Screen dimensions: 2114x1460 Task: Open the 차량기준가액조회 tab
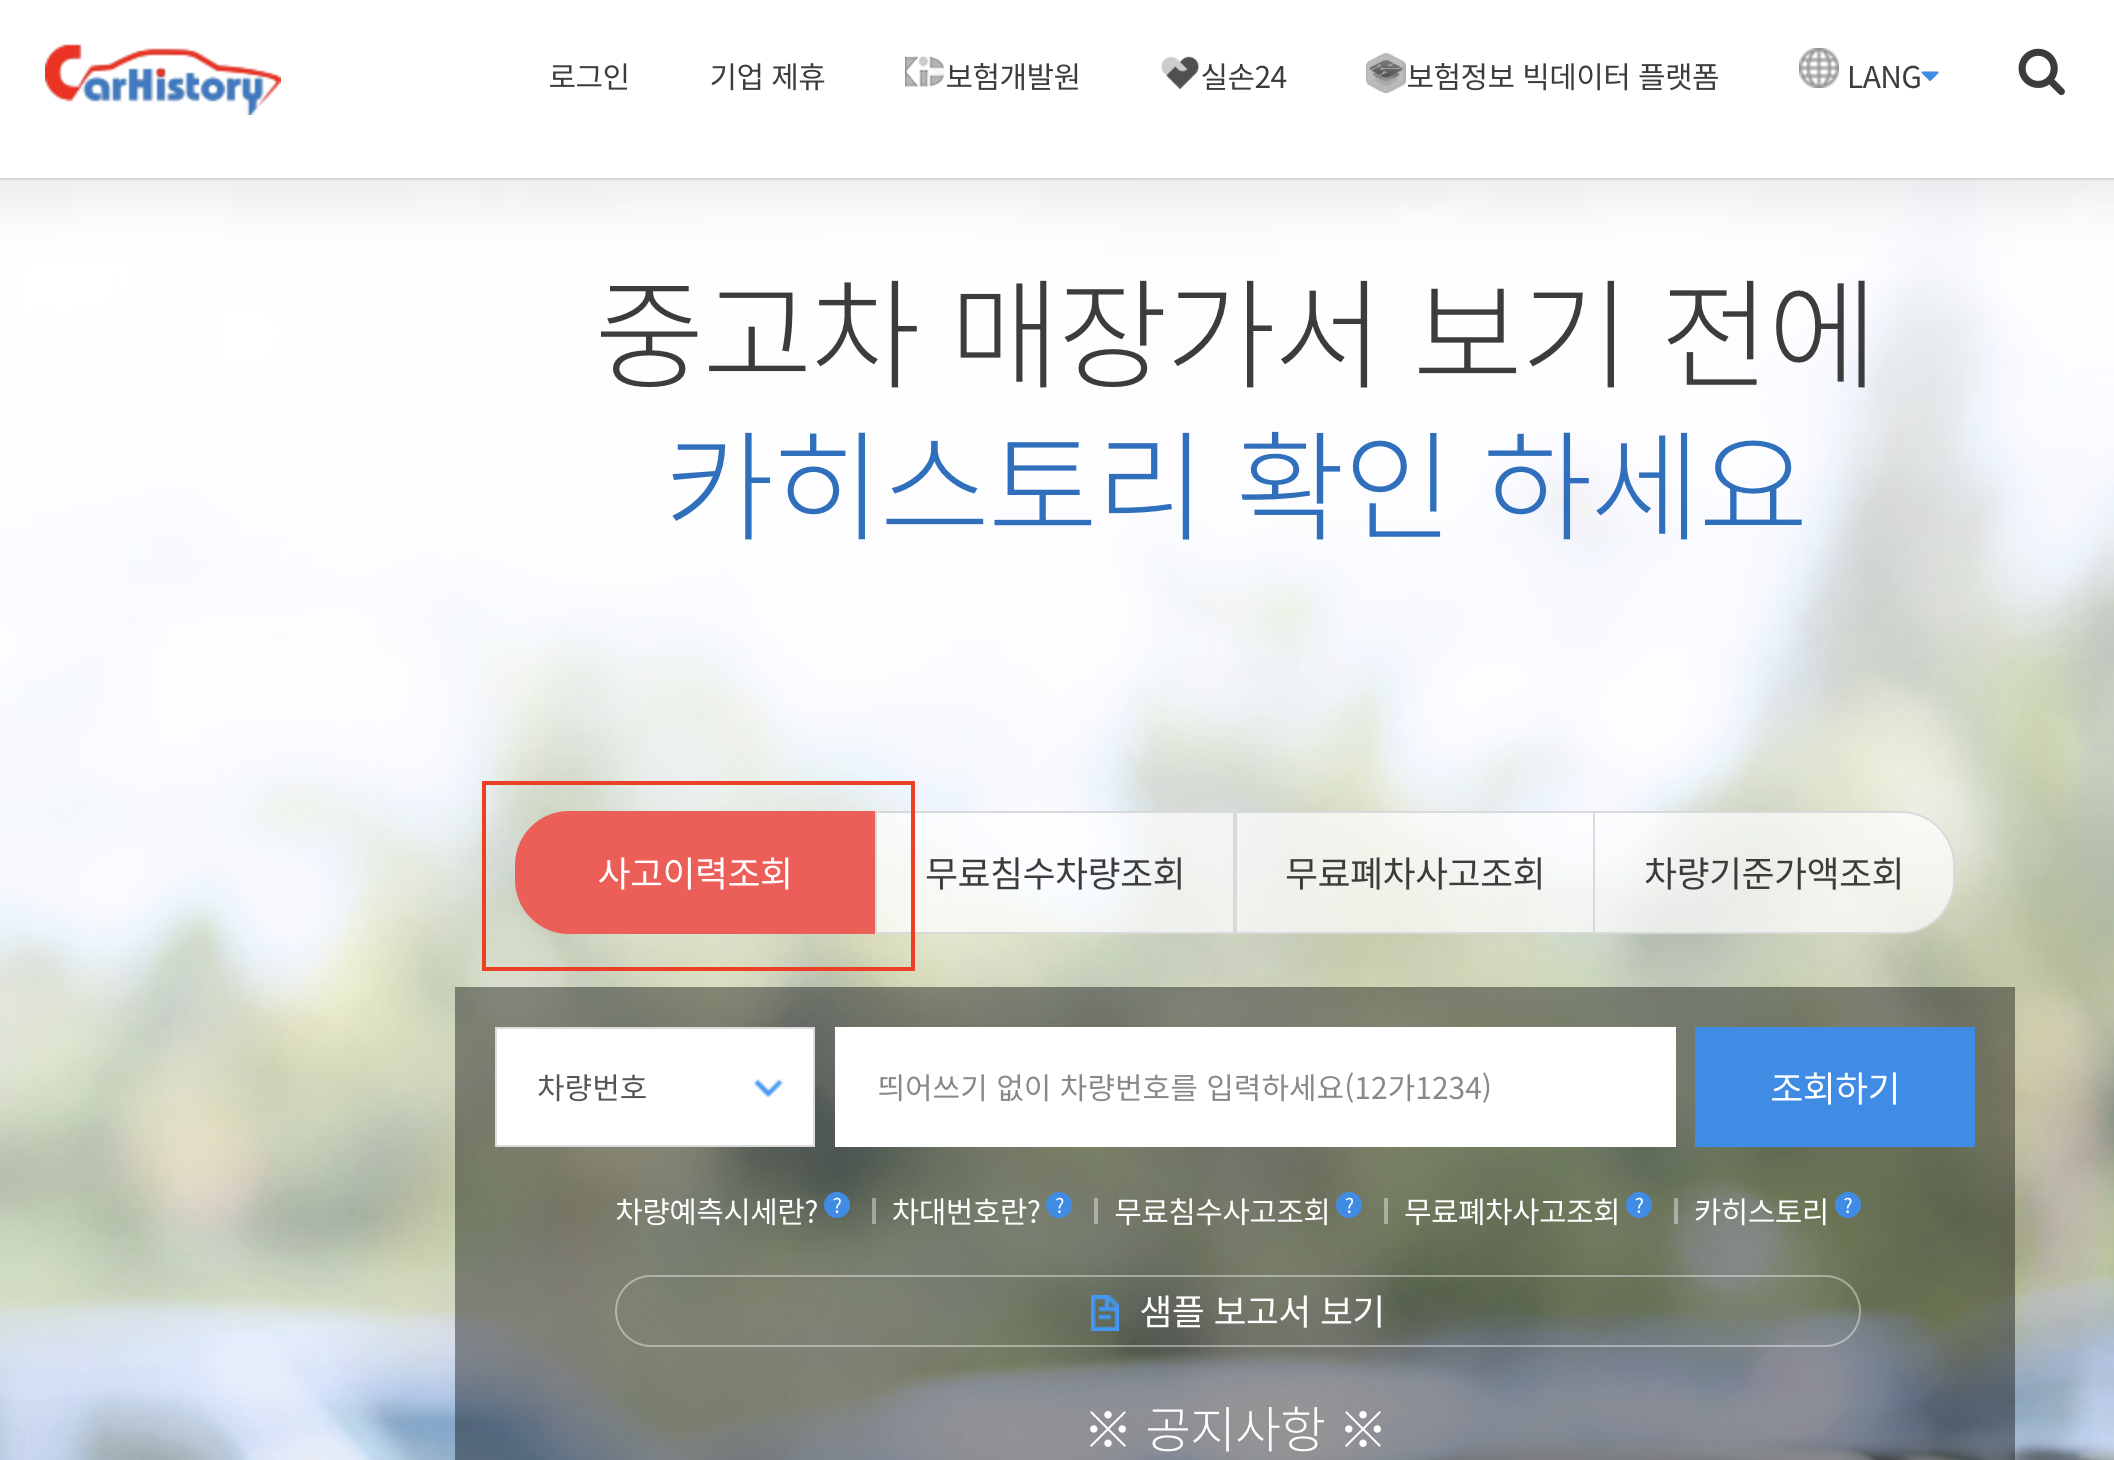click(1773, 873)
